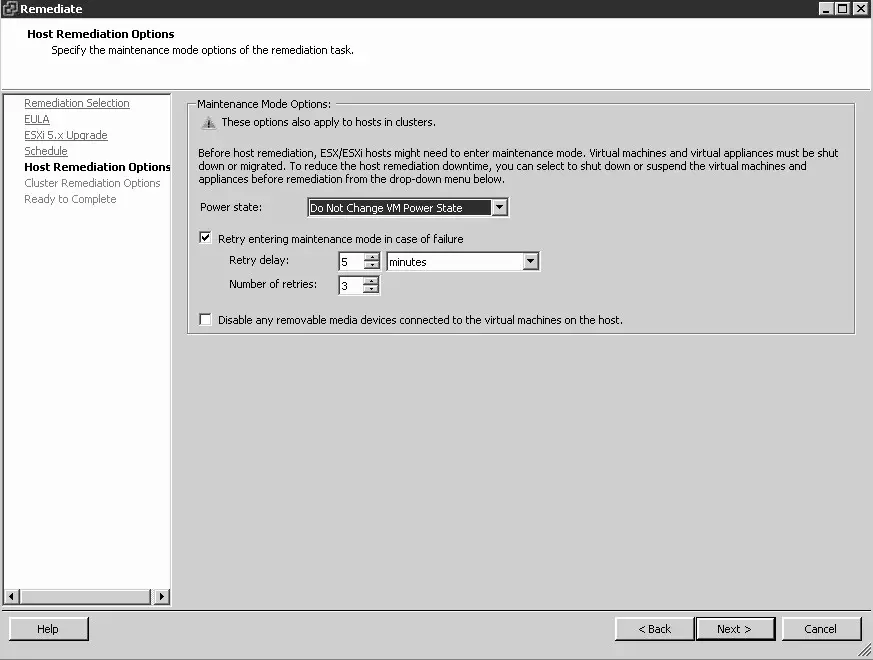Image resolution: width=873 pixels, height=660 pixels.
Task: Go to the EULA step
Action: point(37,119)
